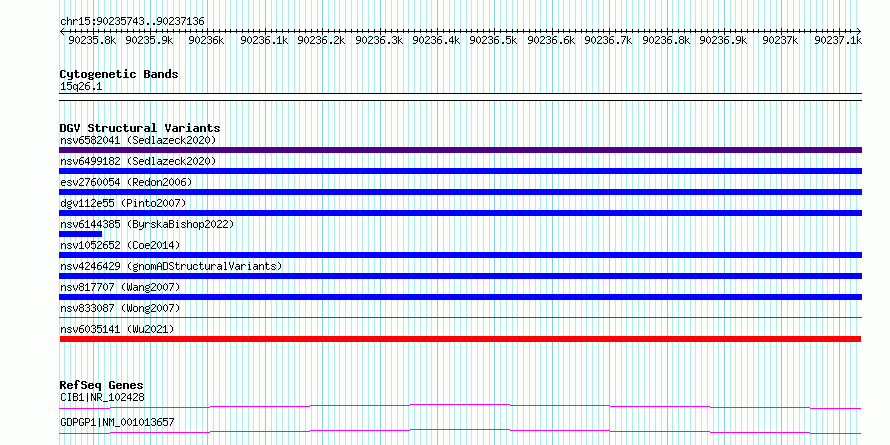
Task: Open the nsv6499182 (Sedlazeck2020) variant label
Action: pyautogui.click(x=138, y=161)
